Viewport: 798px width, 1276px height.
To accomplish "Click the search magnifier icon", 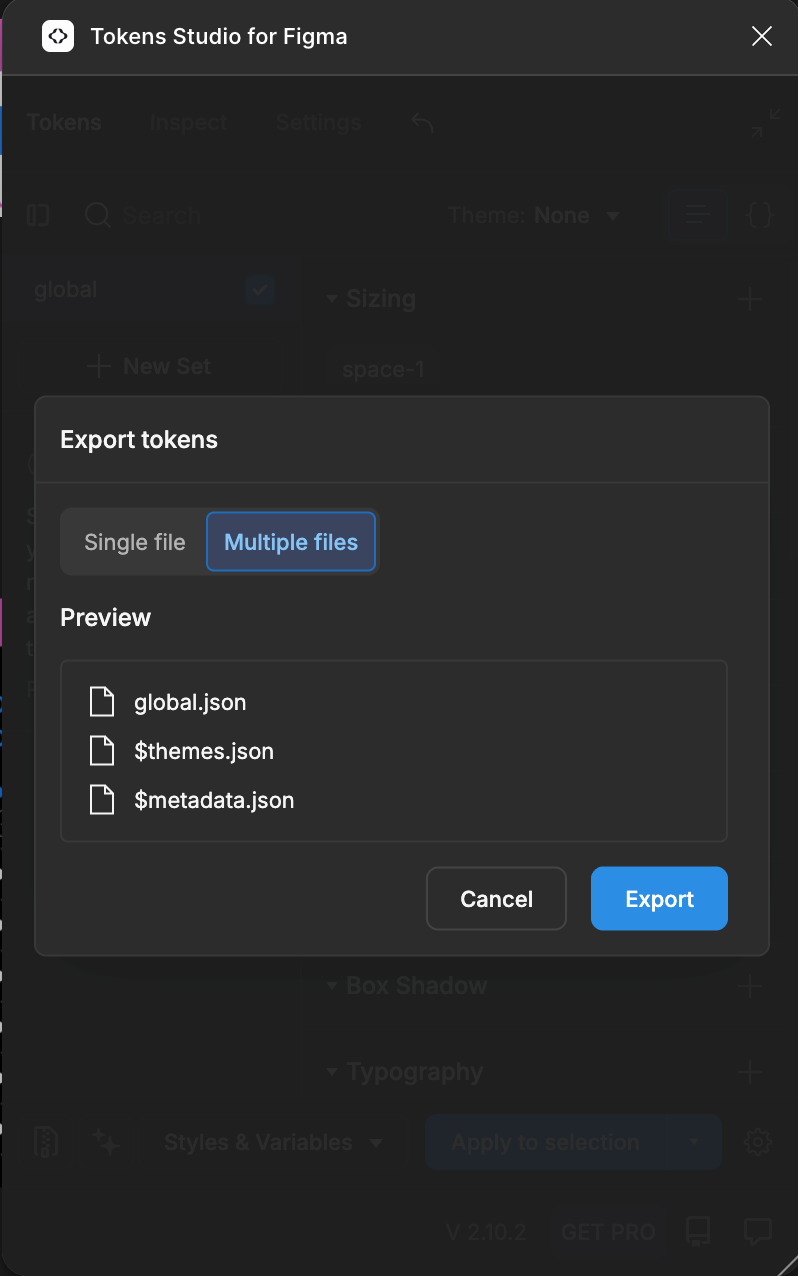I will point(97,215).
